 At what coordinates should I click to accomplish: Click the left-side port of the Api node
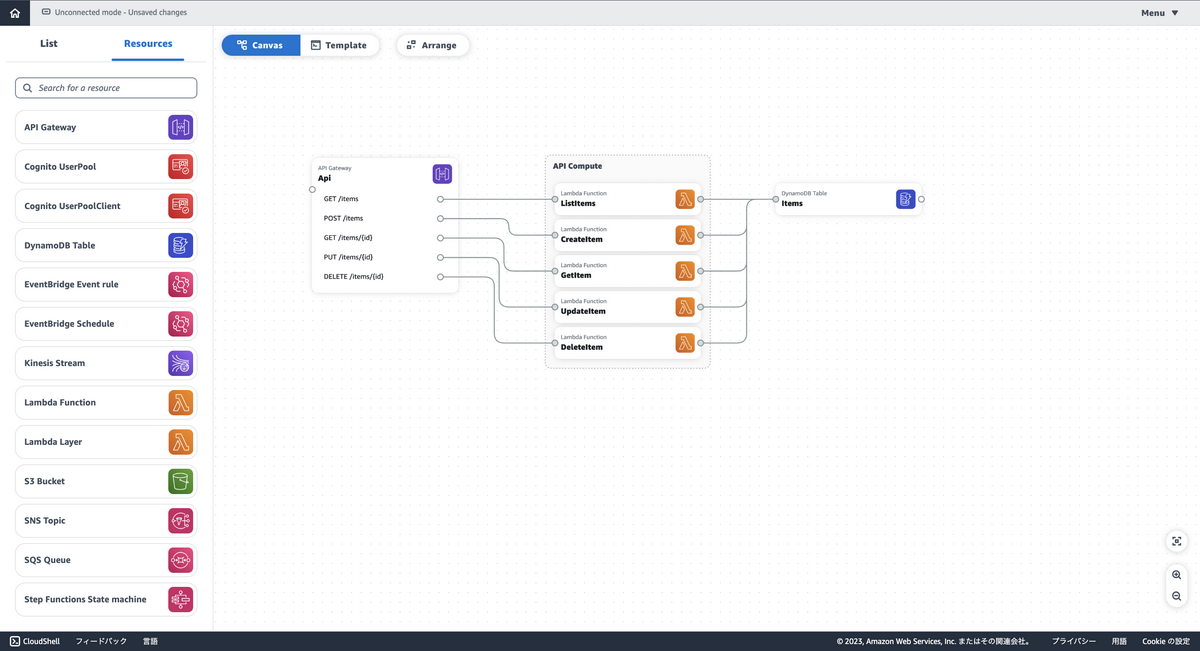point(312,189)
